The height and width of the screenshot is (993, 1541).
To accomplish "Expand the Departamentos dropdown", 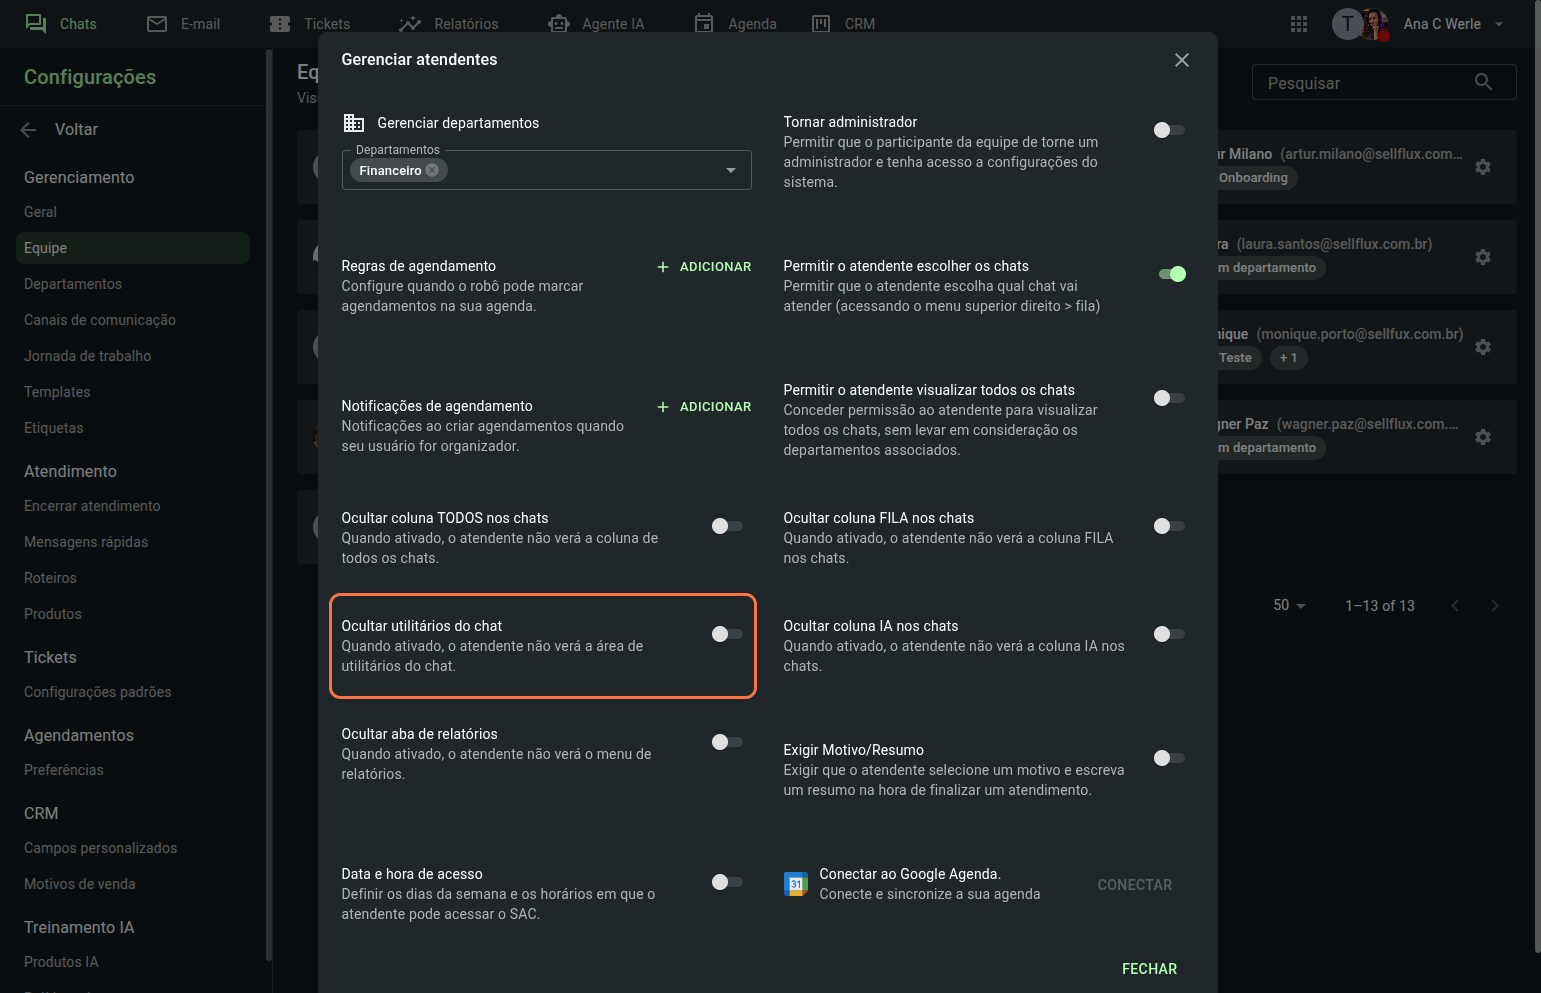I will [731, 170].
